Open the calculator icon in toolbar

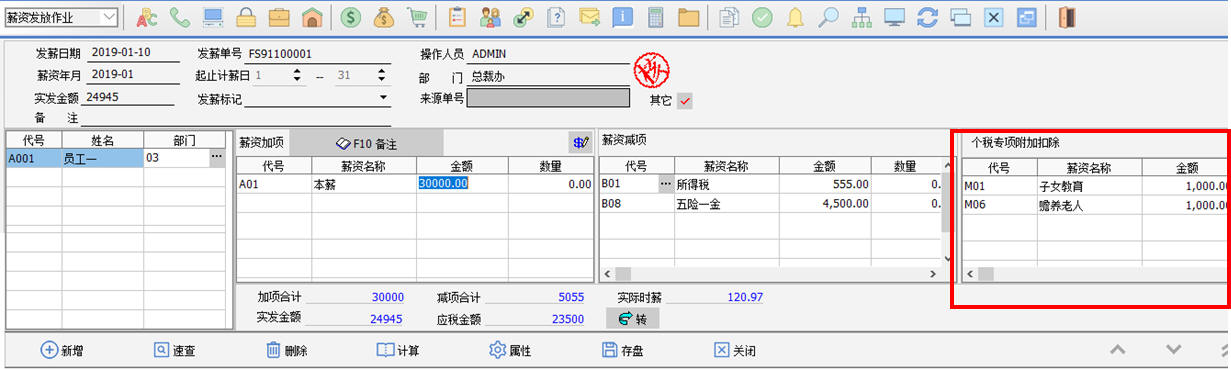(655, 17)
